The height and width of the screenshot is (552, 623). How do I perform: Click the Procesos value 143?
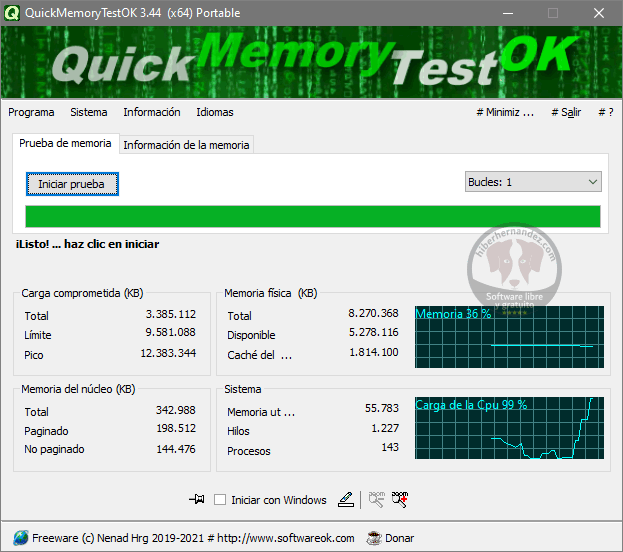point(390,447)
